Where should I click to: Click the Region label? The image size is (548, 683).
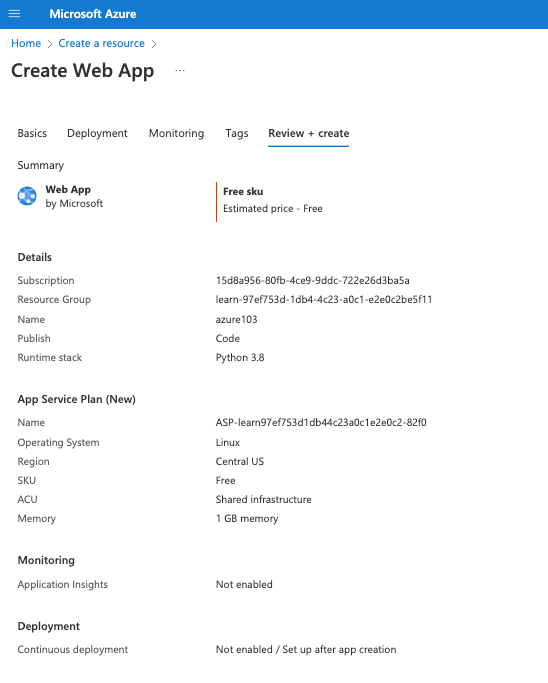(34, 462)
